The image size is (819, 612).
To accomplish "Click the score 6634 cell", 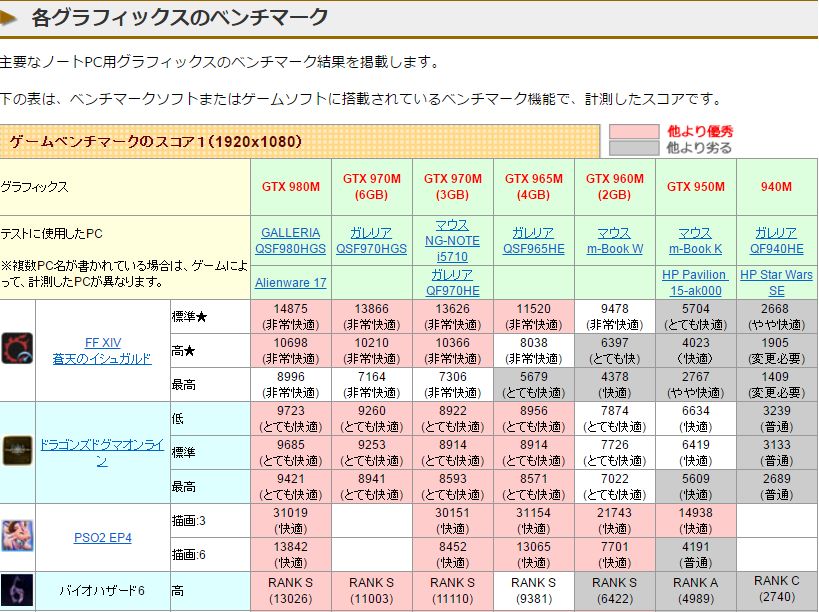I will (696, 418).
